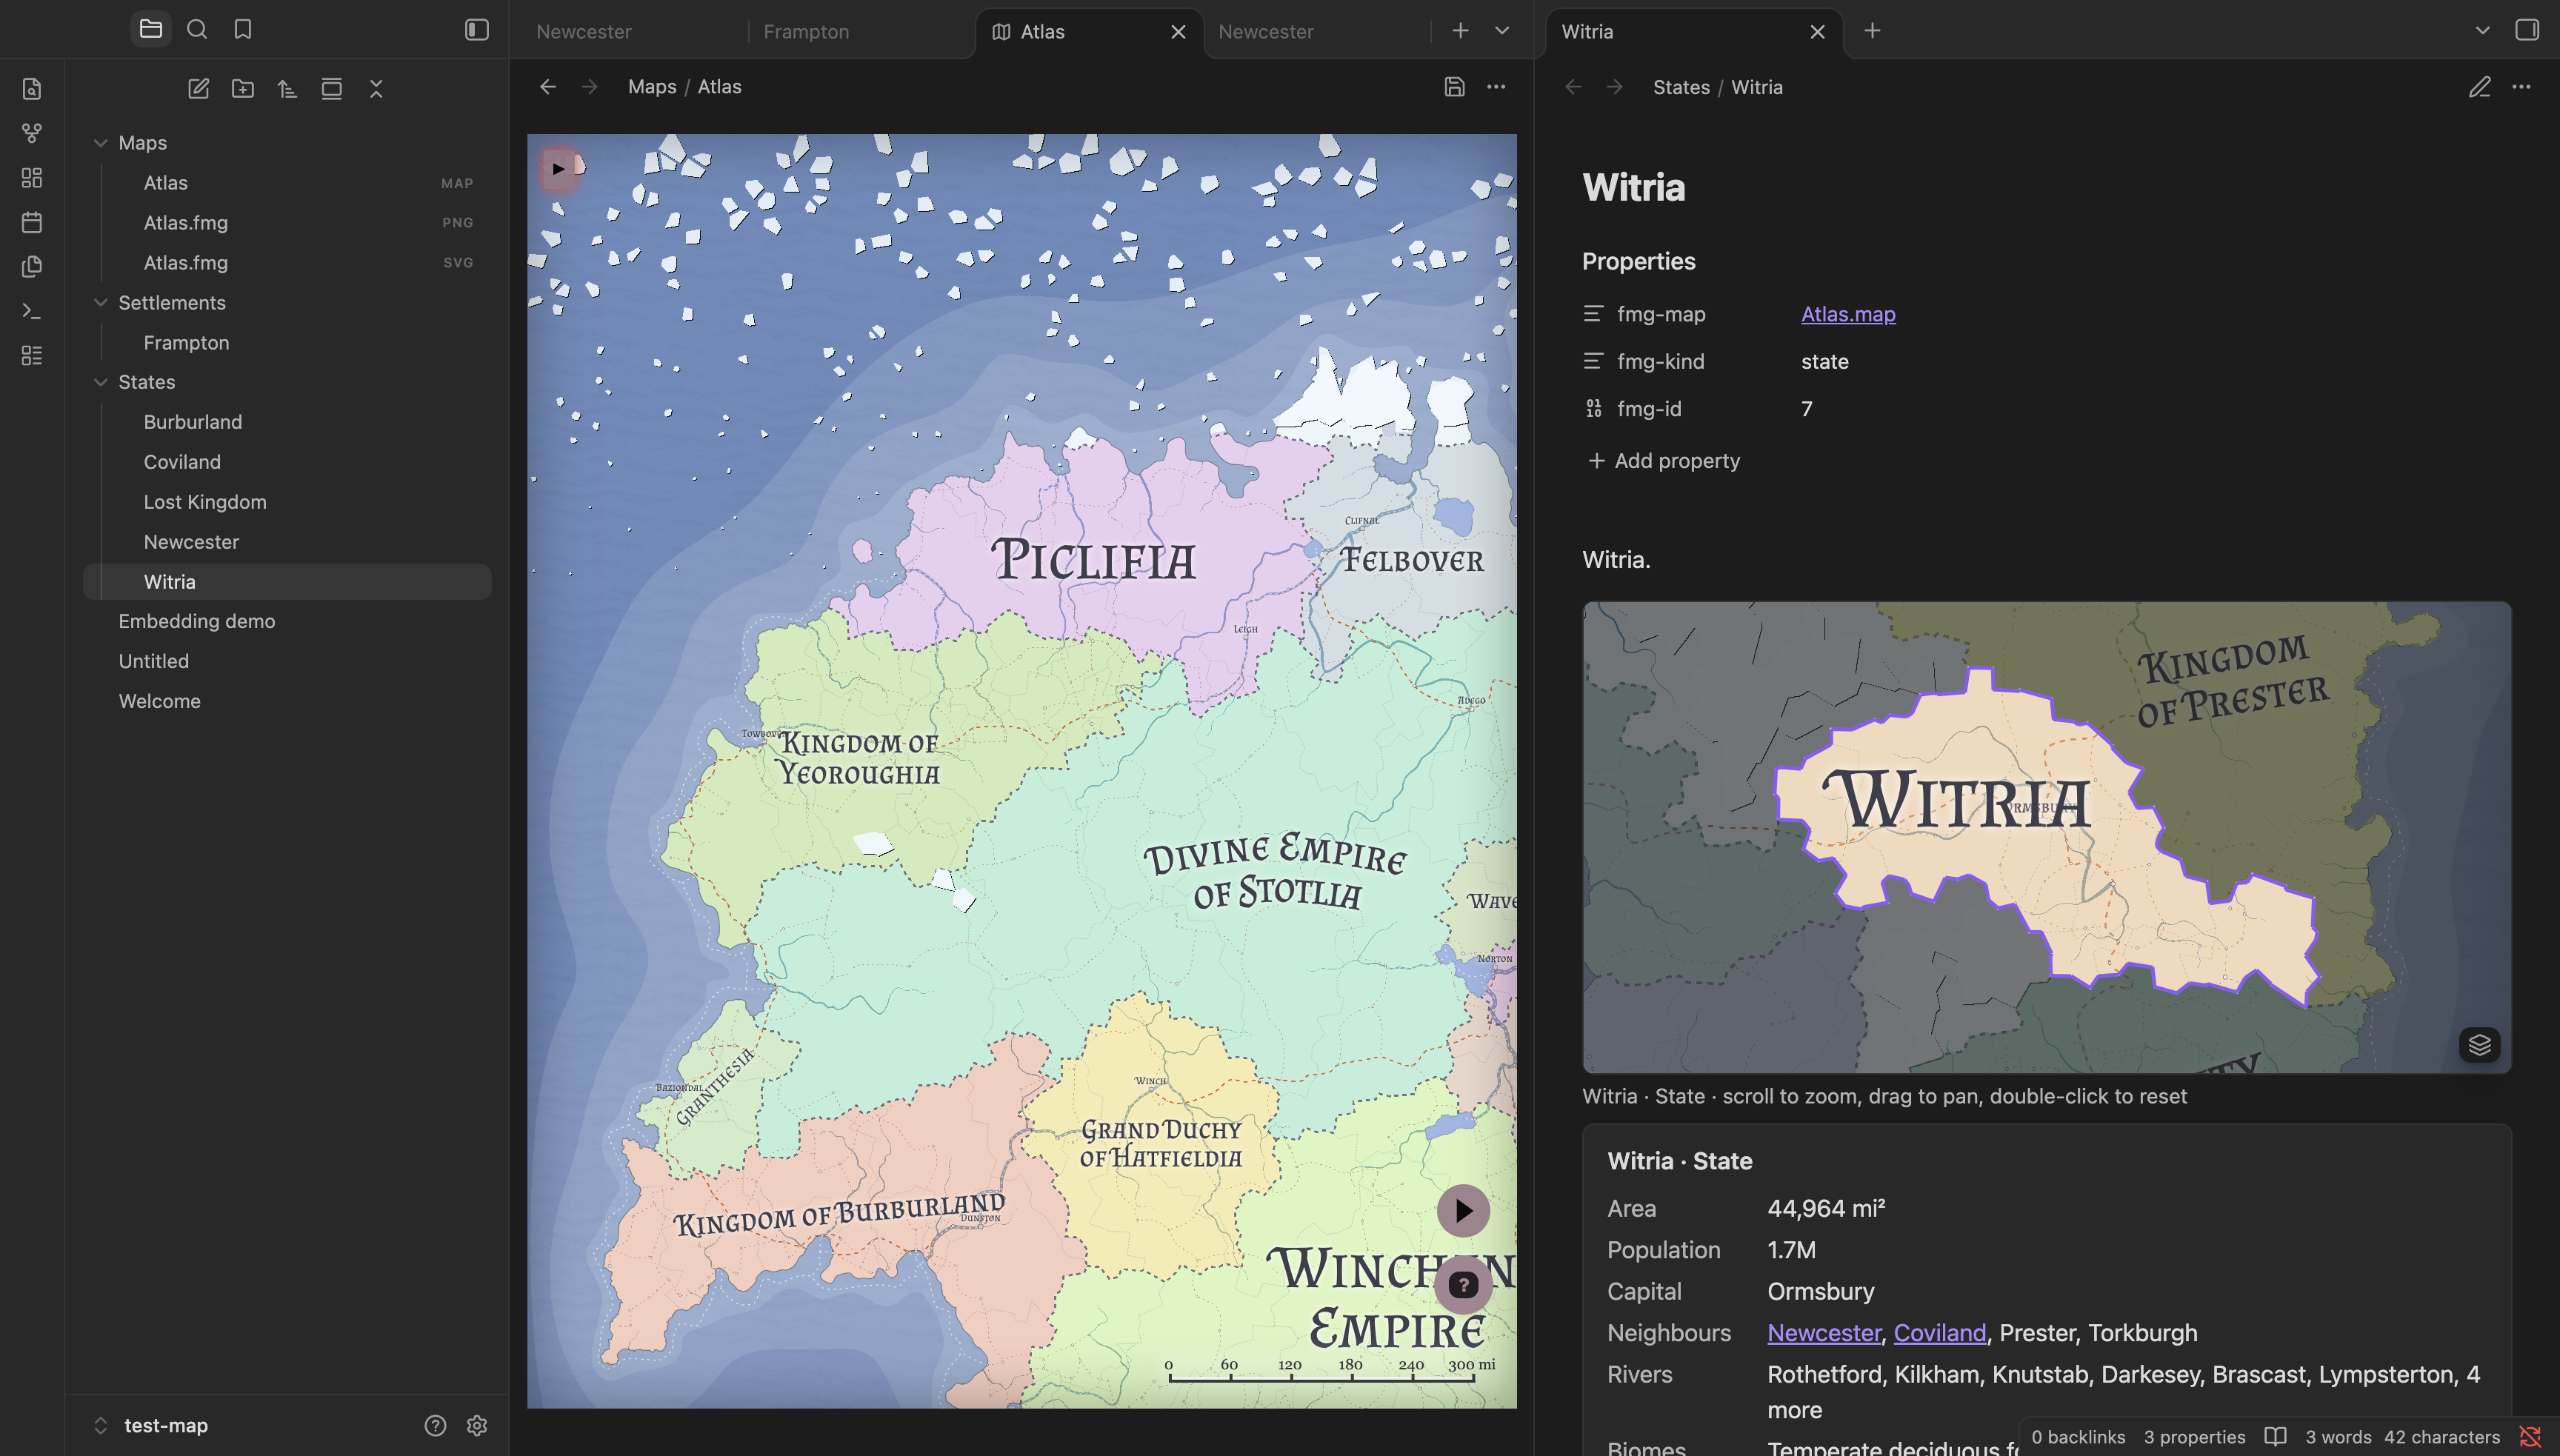Screen dimensions: 2560x1456
Task: Add new tab beside Witria
Action: [1873, 31]
